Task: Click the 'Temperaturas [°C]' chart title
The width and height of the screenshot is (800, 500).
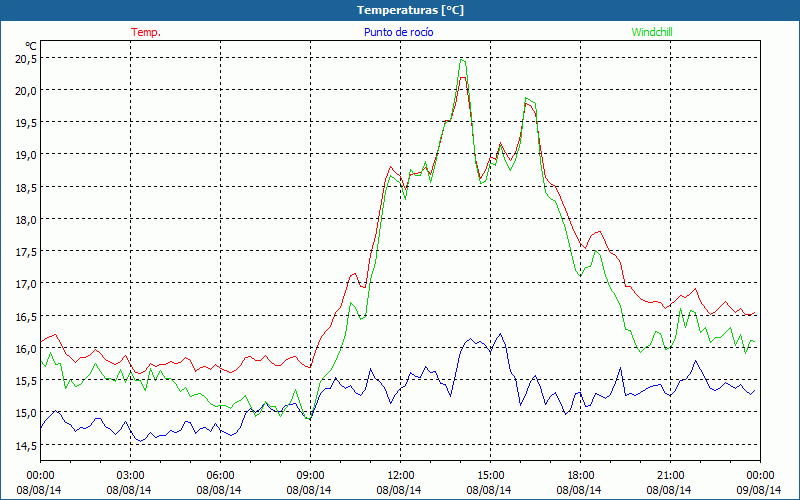Action: [x=410, y=10]
